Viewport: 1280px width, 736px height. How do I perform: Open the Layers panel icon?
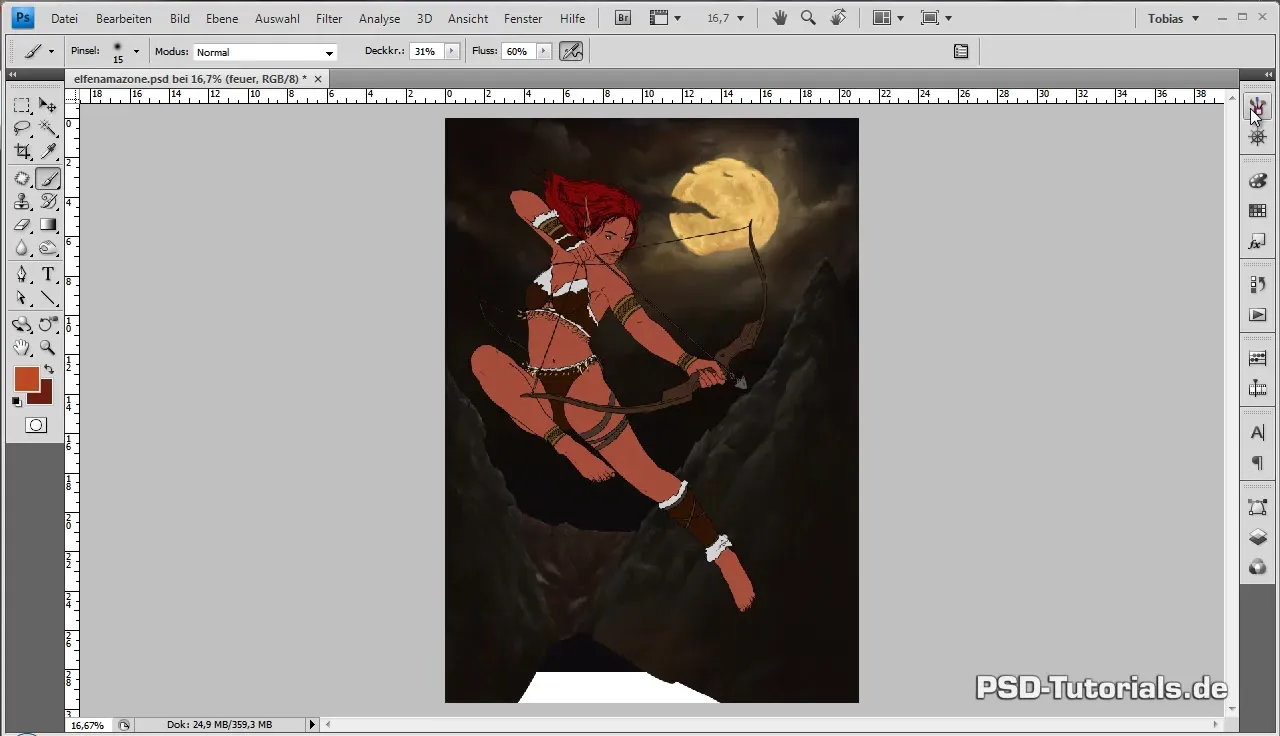point(1258,537)
